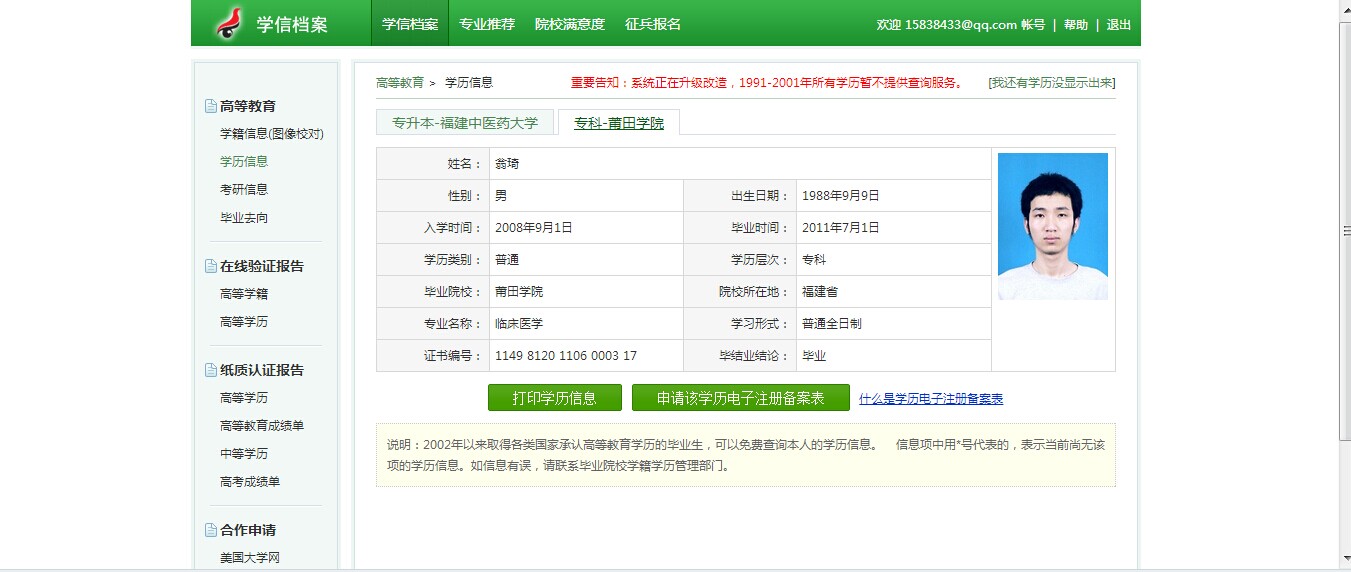Click certificate number 1149 8120 1106 0003 17
Image resolution: width=1351 pixels, height=572 pixels.
point(566,356)
